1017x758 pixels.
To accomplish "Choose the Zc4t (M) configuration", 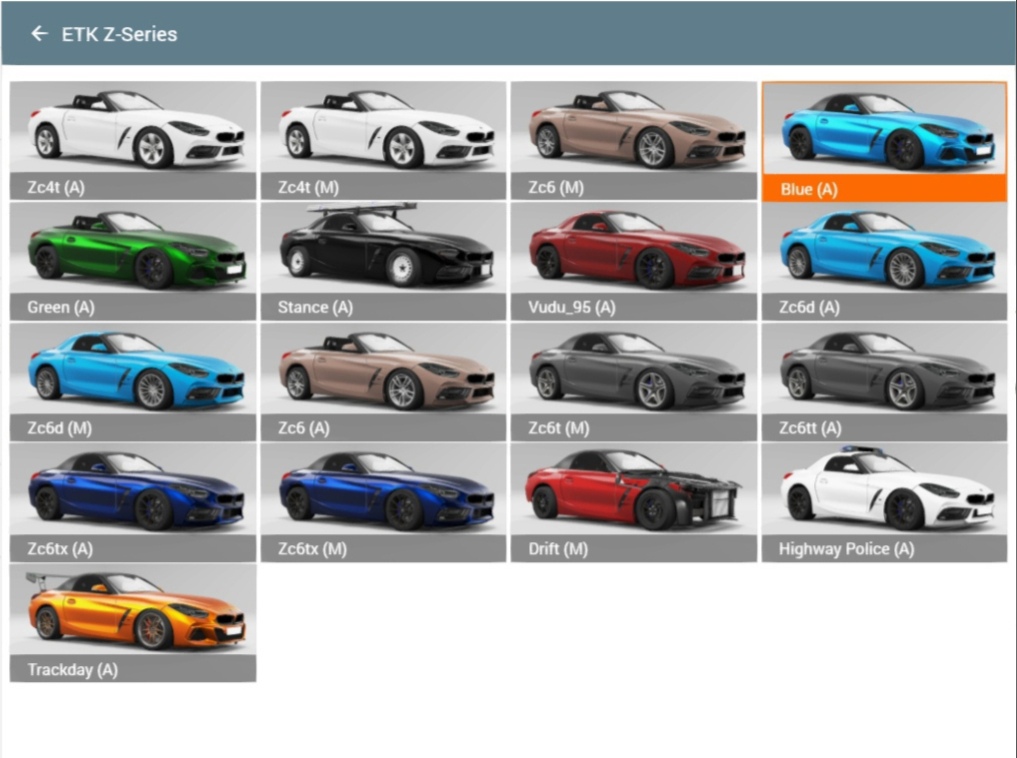I will tap(383, 130).
